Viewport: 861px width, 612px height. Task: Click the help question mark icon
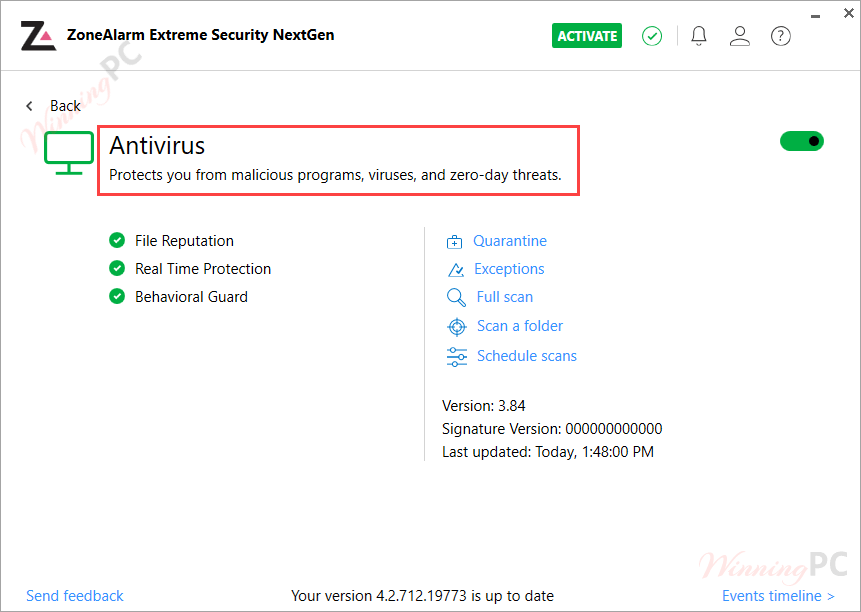pyautogui.click(x=781, y=36)
